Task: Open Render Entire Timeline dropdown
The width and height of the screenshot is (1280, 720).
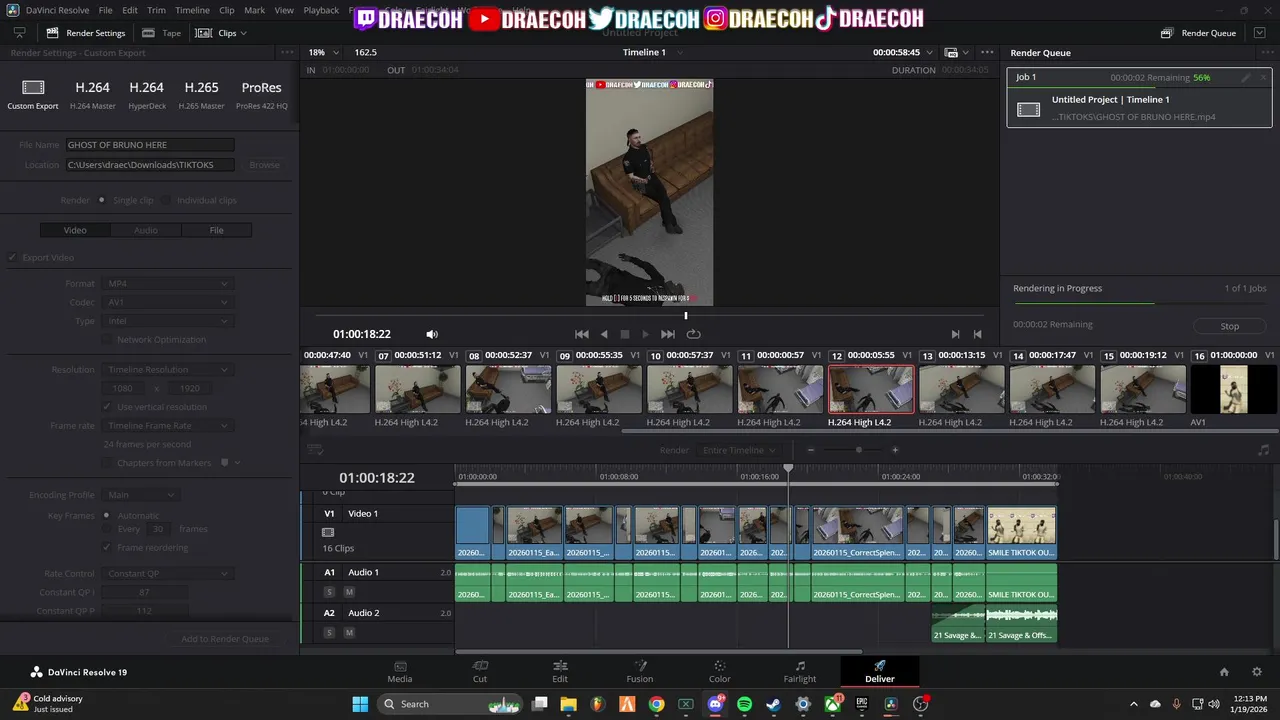Action: point(739,450)
